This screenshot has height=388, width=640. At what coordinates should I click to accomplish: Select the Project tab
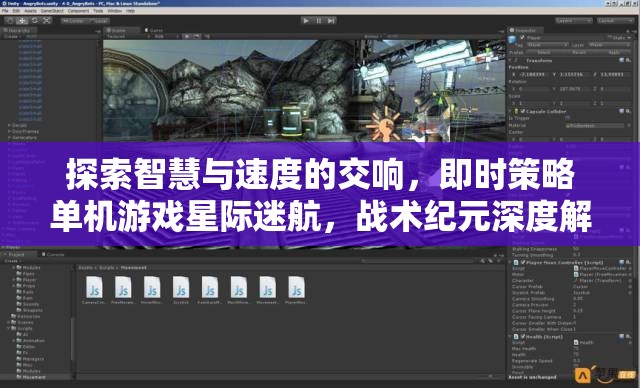point(18,254)
